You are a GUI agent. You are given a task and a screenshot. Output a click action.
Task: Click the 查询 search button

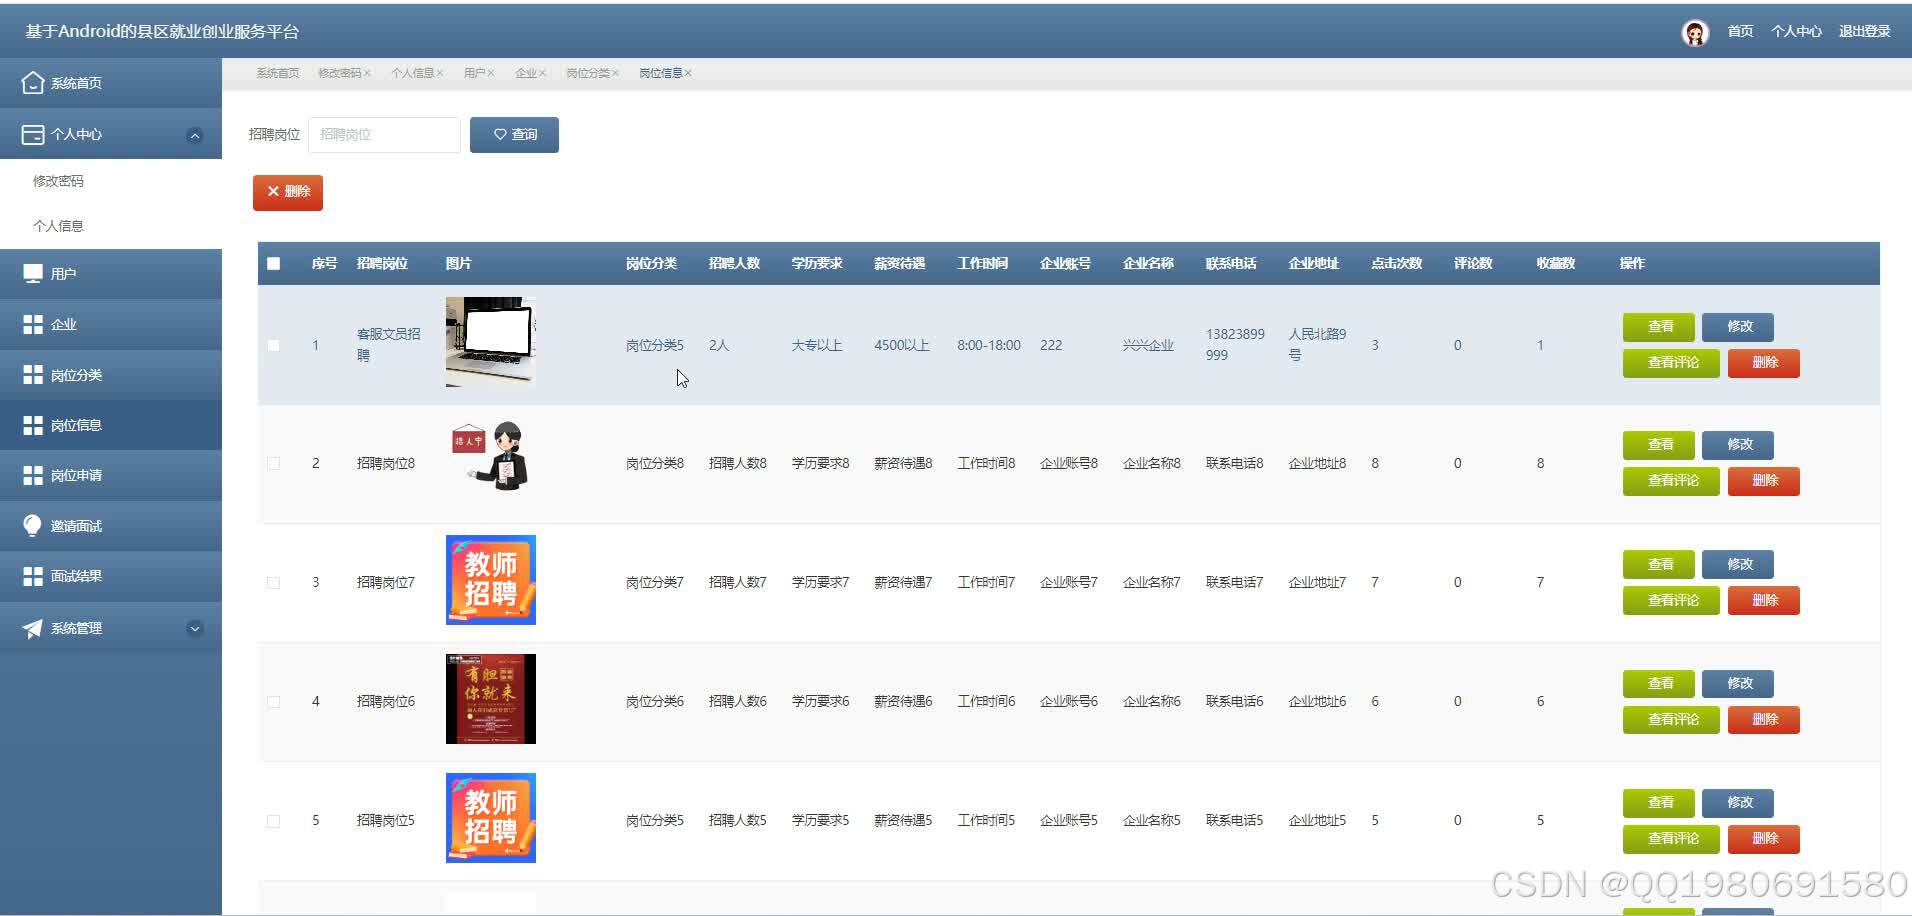[x=514, y=135]
